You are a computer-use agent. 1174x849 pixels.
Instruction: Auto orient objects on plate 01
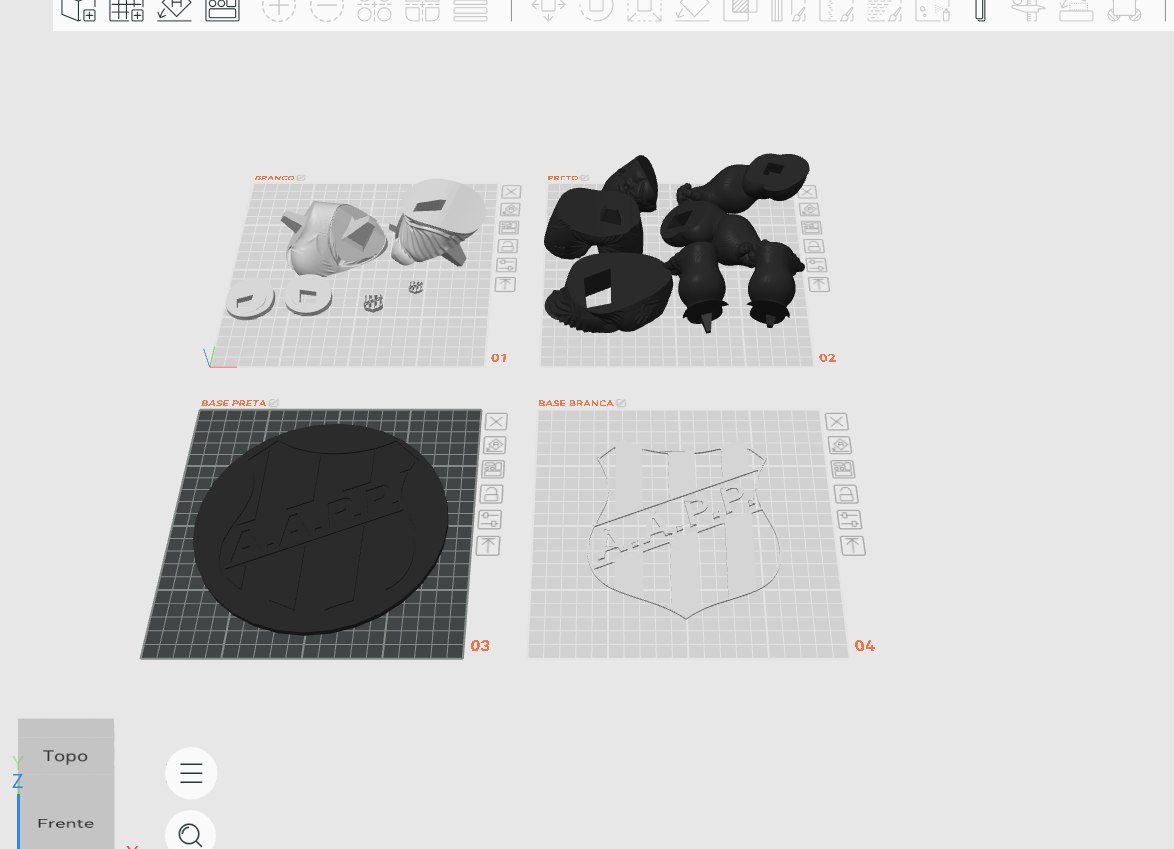point(511,210)
